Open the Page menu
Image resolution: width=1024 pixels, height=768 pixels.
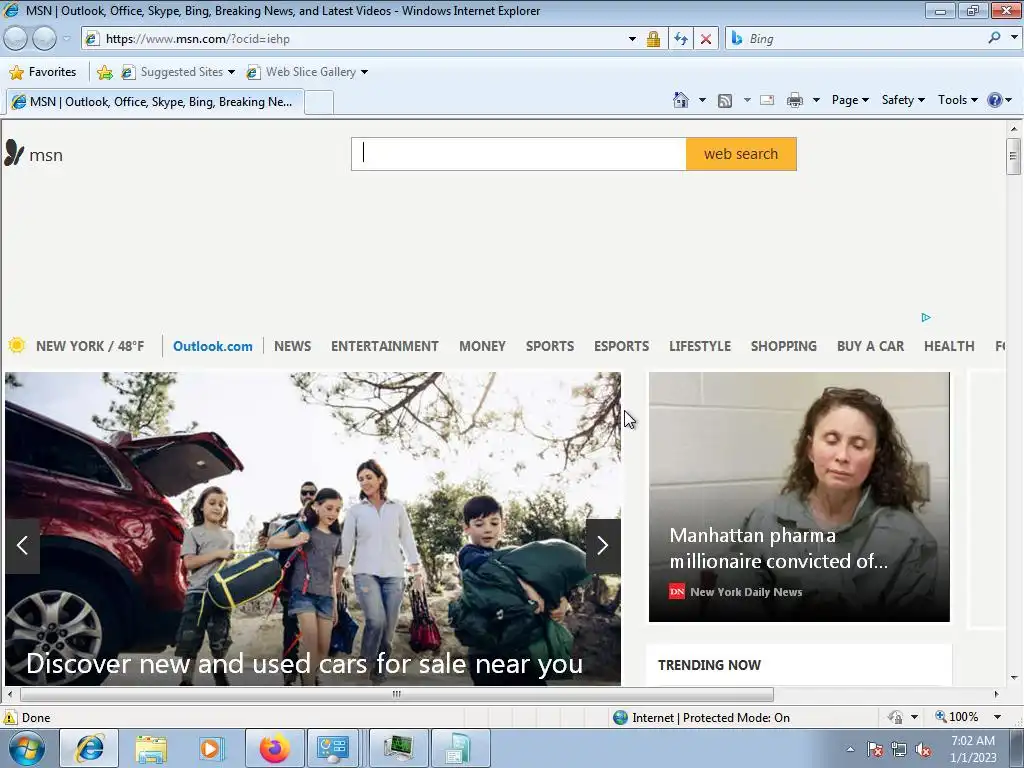coord(850,100)
